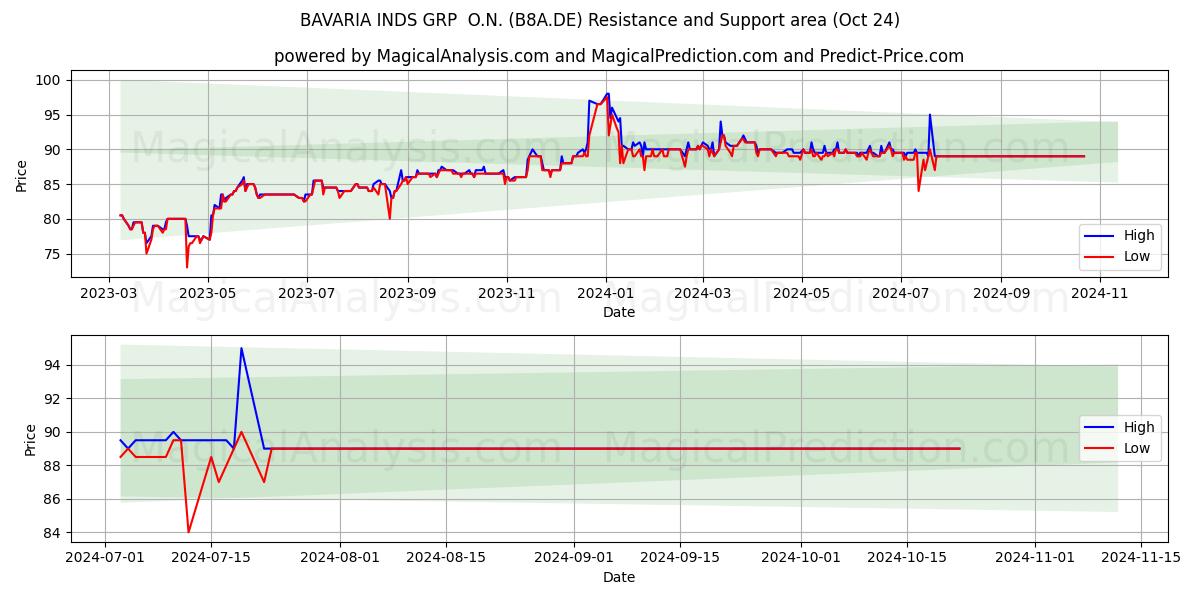
Task: Click the '2024-07' x-axis label on top chart
Action: click(x=900, y=294)
